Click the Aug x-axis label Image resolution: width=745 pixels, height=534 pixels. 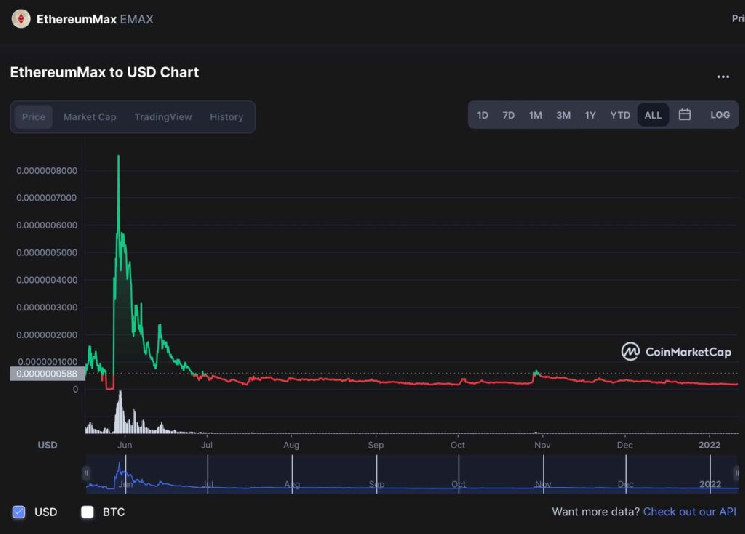point(291,445)
